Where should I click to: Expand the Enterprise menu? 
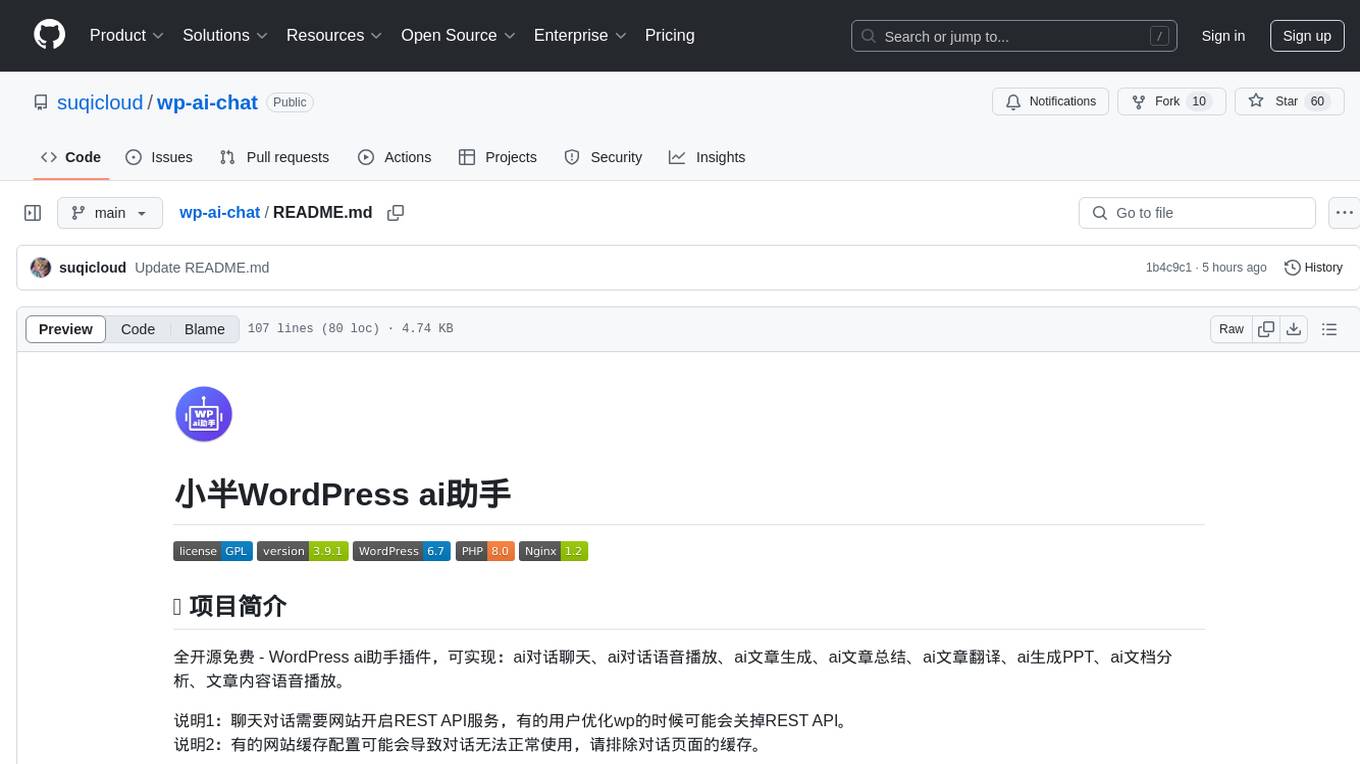[580, 35]
